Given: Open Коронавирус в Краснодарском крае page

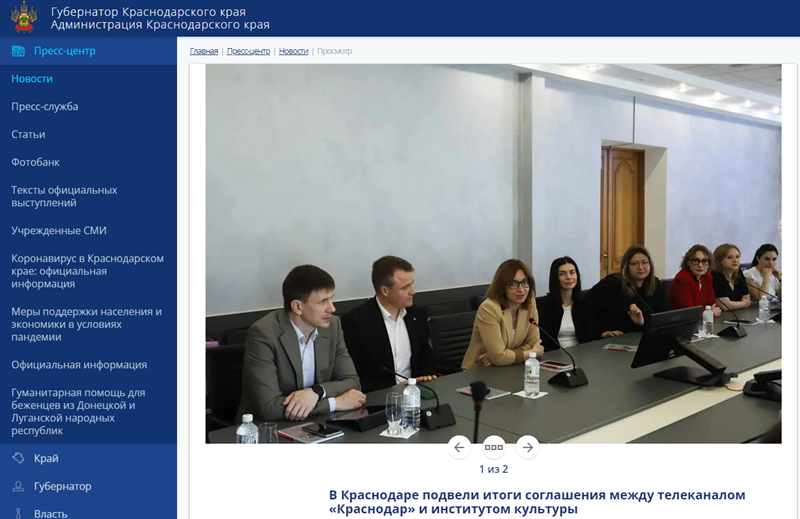Looking at the screenshot, I should 88,271.
